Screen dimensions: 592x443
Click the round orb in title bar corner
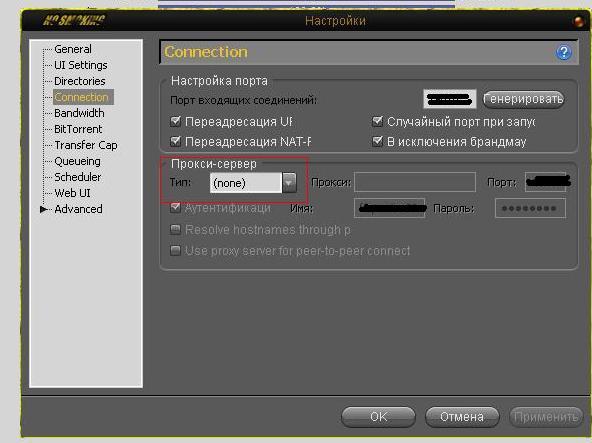coord(578,21)
